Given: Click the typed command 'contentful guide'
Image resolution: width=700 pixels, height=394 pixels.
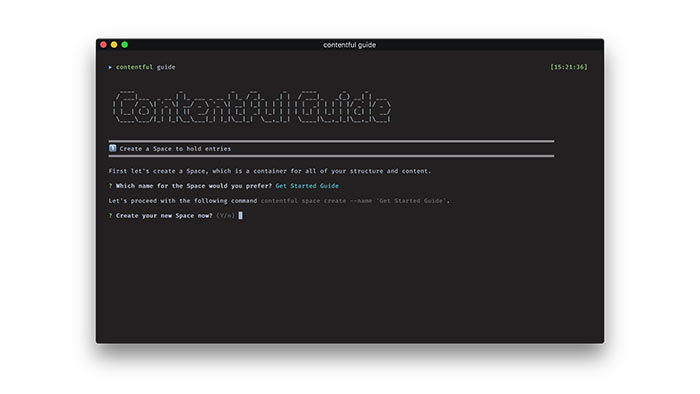Looking at the screenshot, I should 146,67.
